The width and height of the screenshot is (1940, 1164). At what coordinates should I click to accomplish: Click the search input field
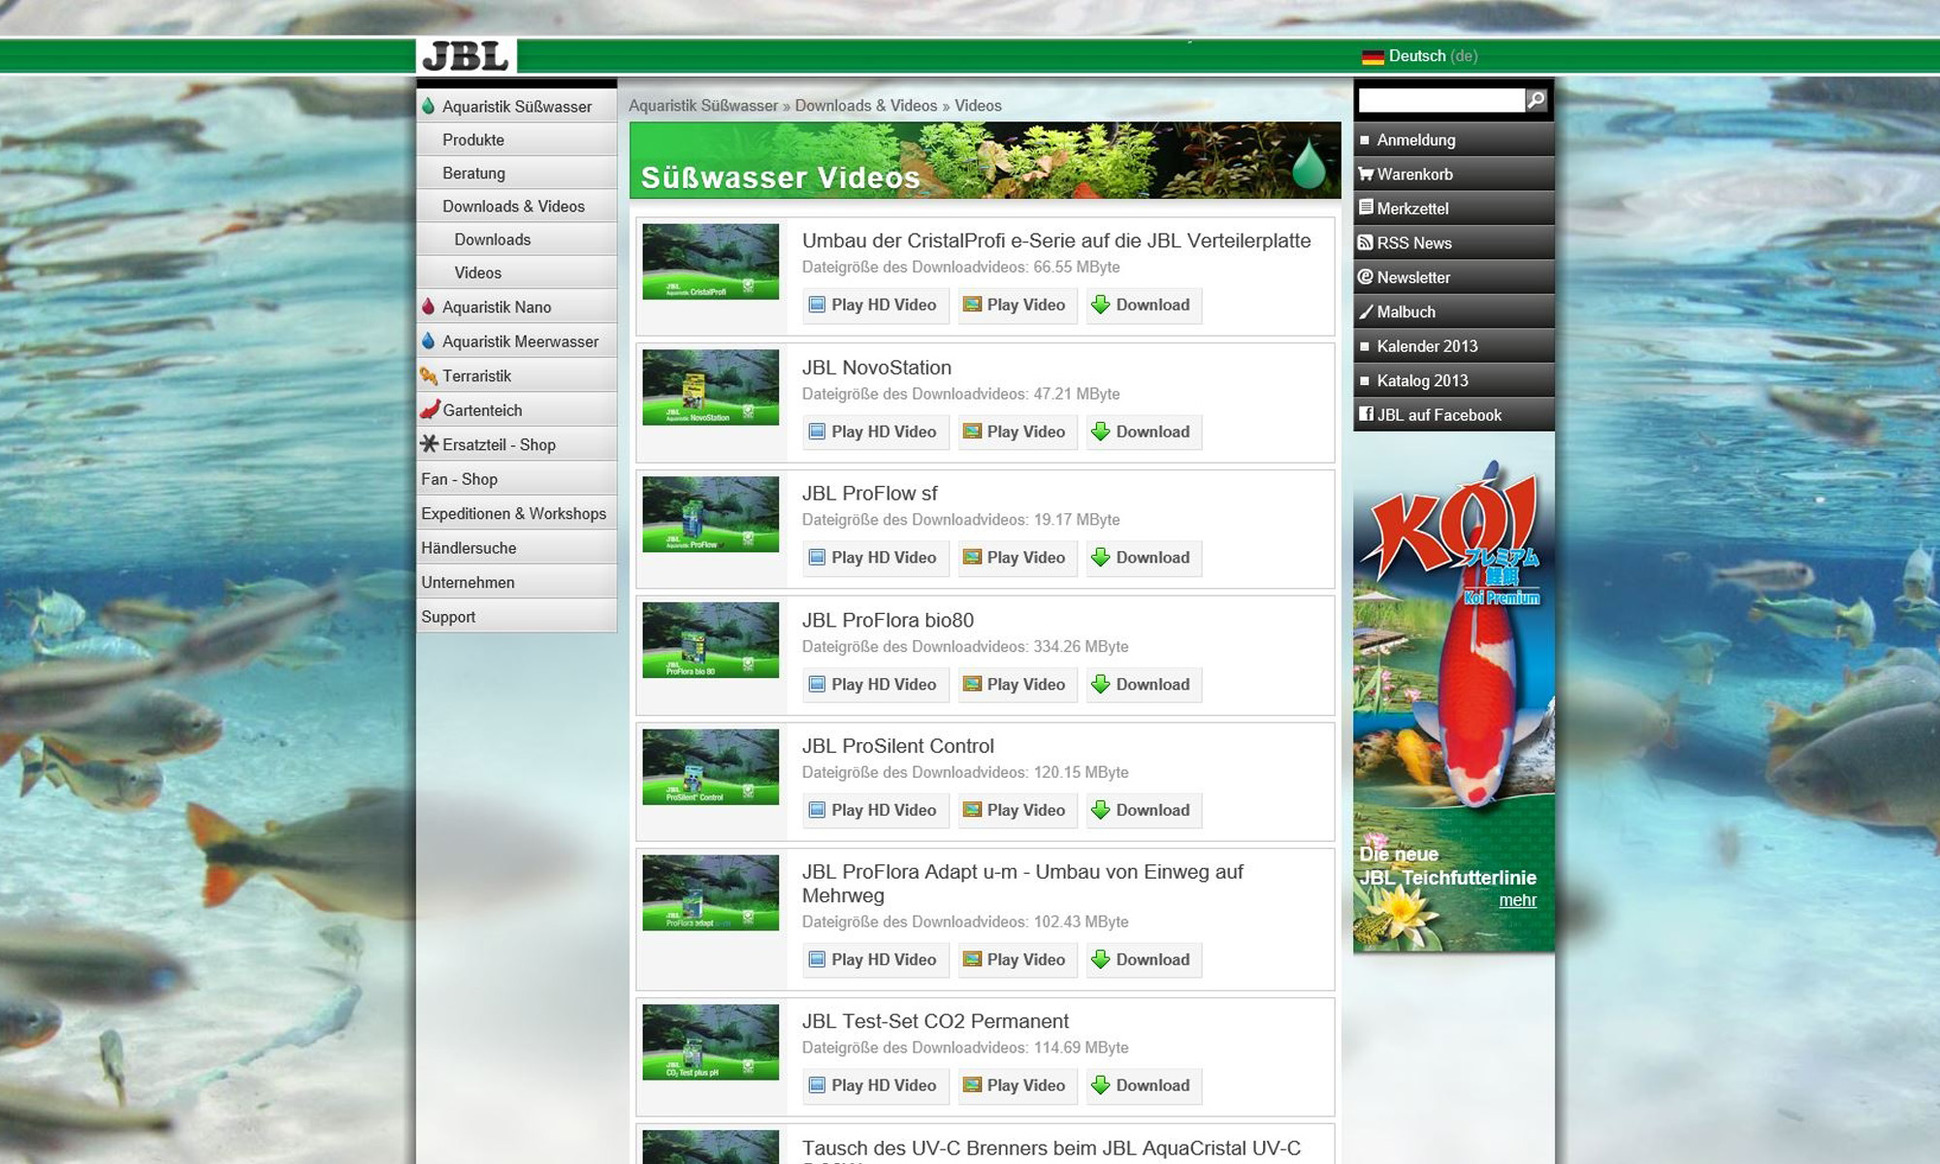click(1440, 100)
